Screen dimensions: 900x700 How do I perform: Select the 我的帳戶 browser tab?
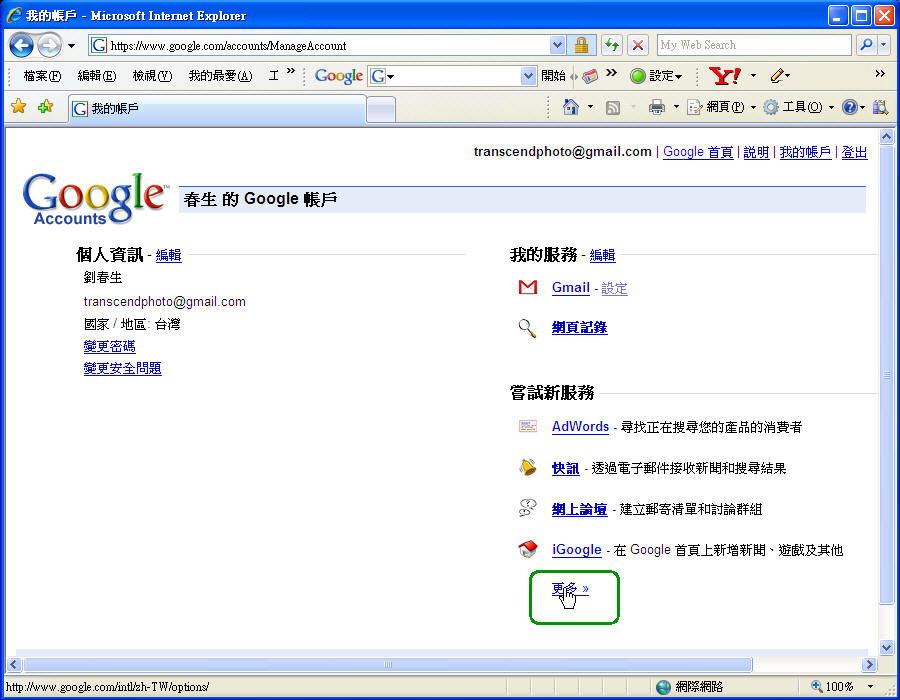(218, 108)
